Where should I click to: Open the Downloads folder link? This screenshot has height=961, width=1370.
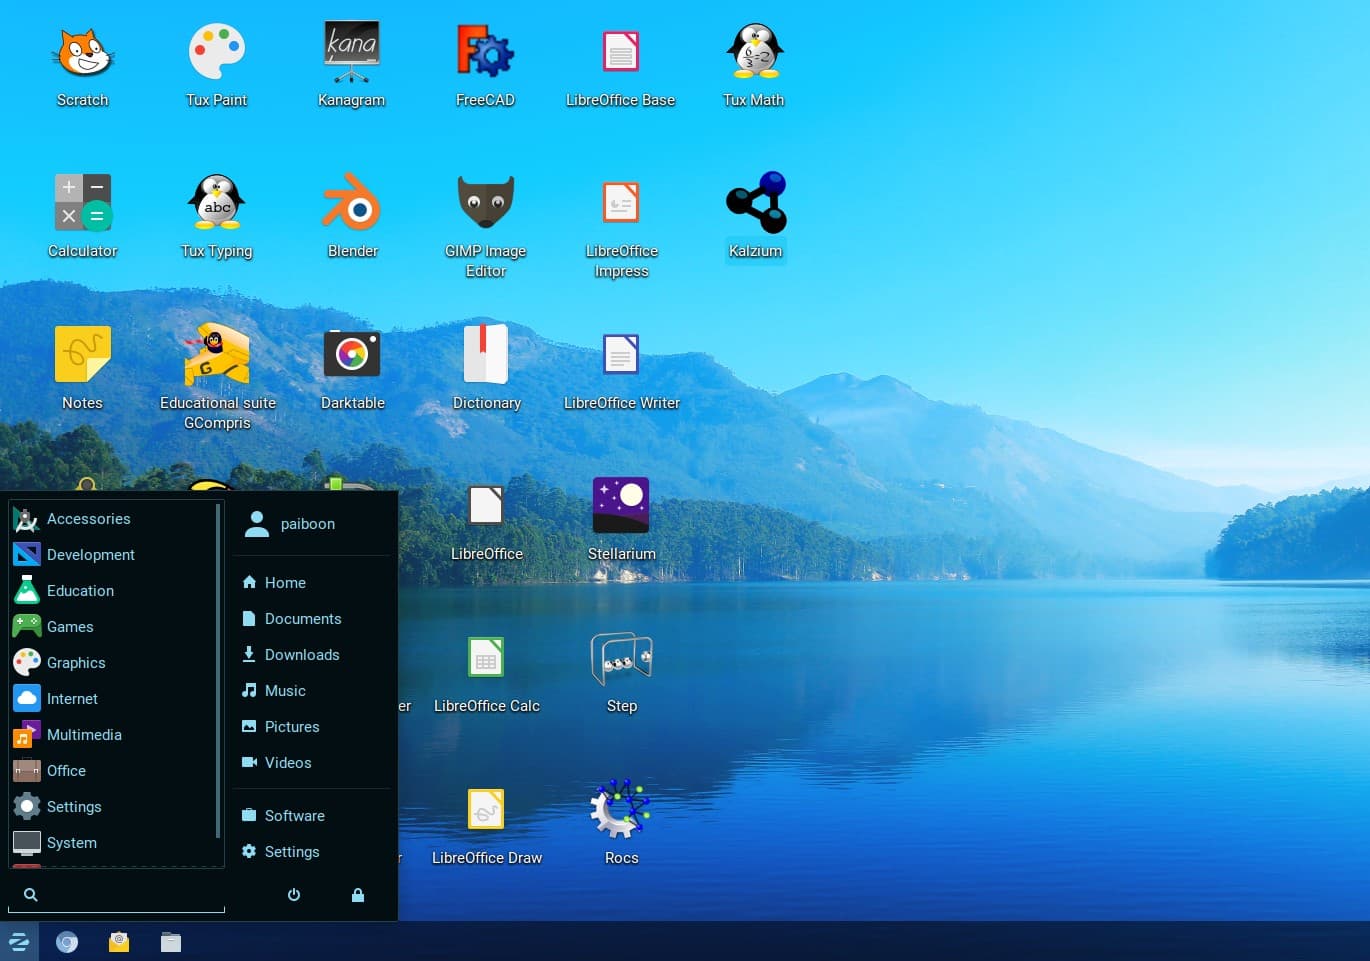coord(301,655)
